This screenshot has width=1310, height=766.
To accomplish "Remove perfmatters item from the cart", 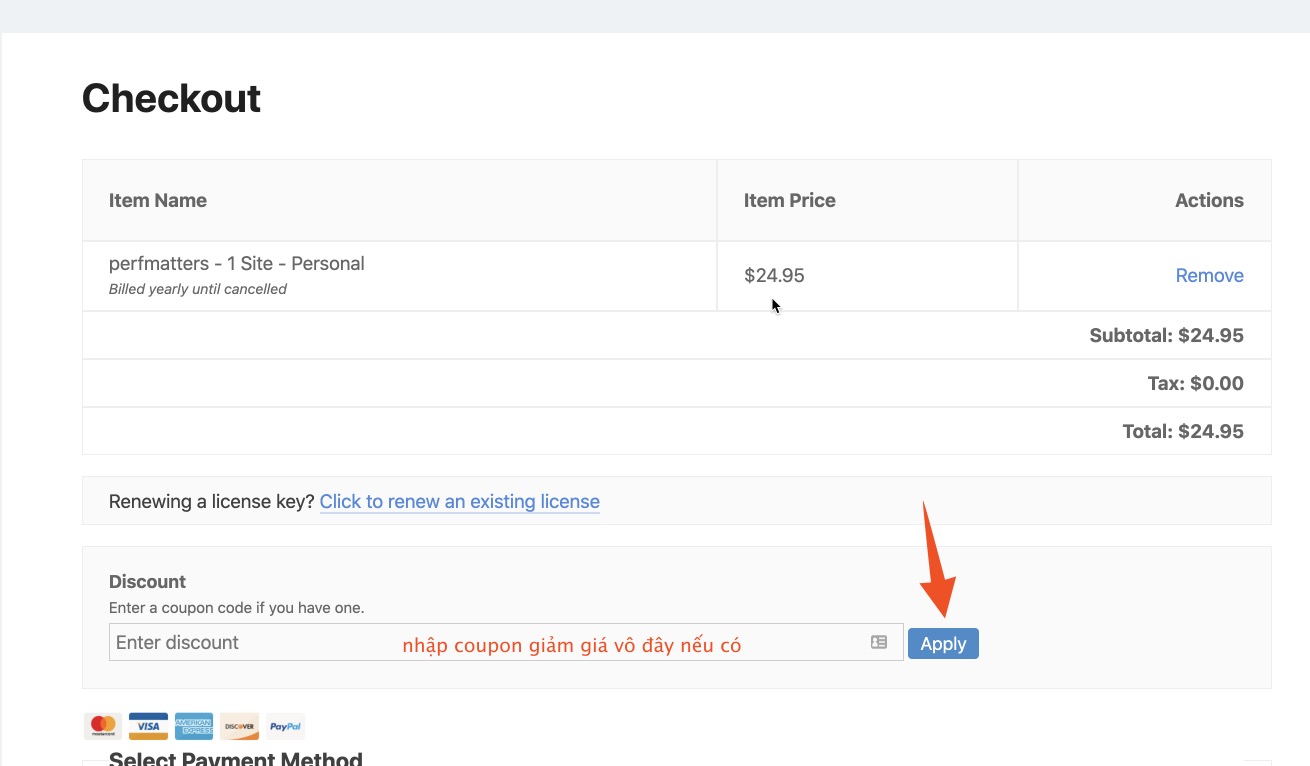I will tap(1209, 276).
